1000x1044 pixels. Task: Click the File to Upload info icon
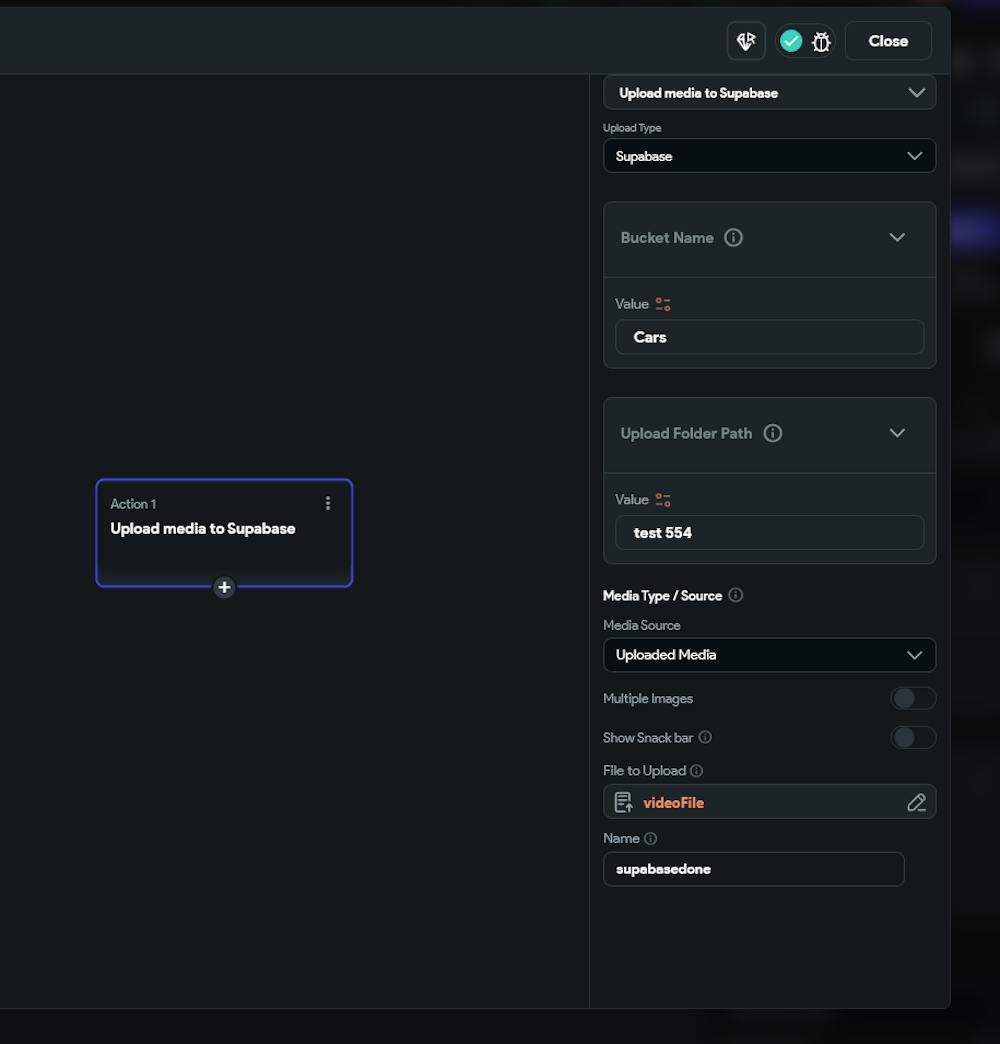[696, 771]
